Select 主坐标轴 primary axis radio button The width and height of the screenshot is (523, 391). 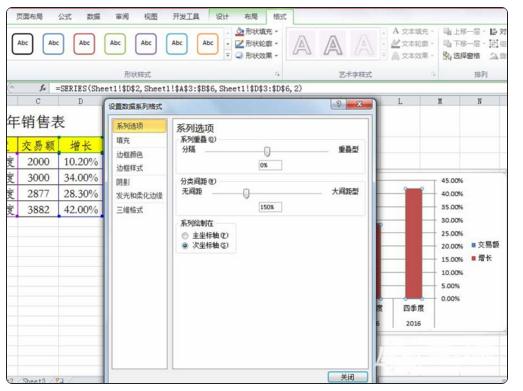[185, 236]
